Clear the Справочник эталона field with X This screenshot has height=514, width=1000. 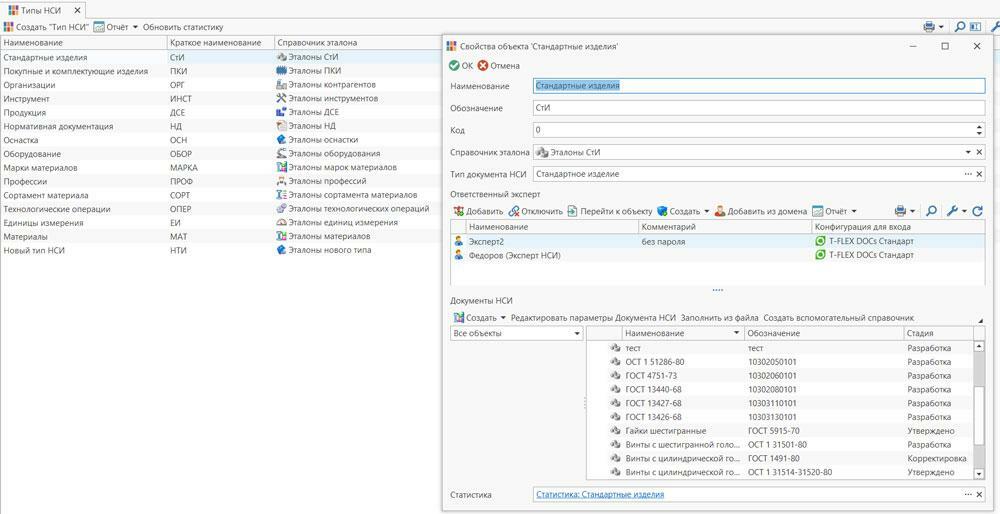(979, 152)
